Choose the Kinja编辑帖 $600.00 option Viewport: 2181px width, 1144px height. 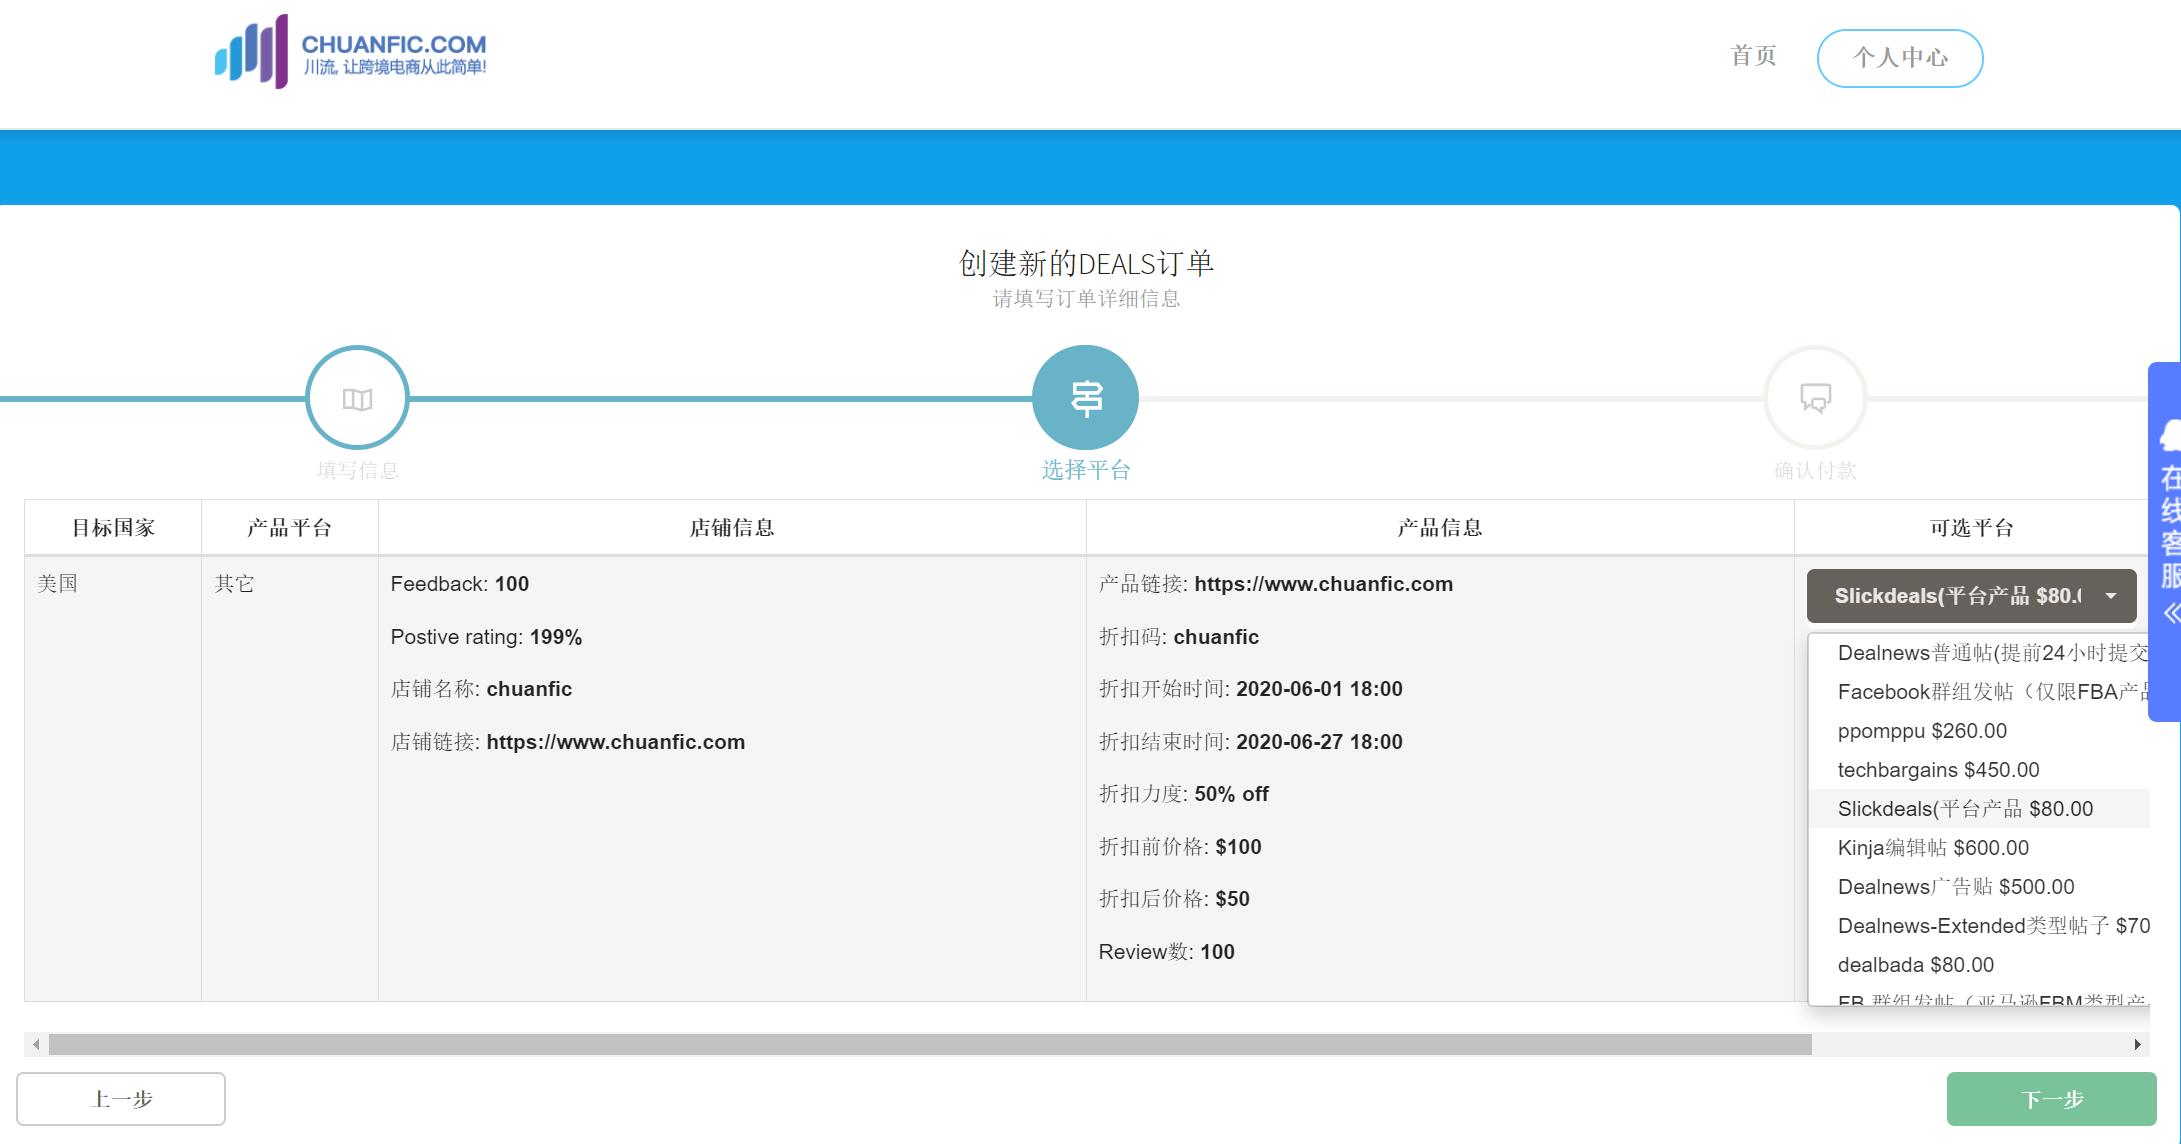click(1980, 848)
